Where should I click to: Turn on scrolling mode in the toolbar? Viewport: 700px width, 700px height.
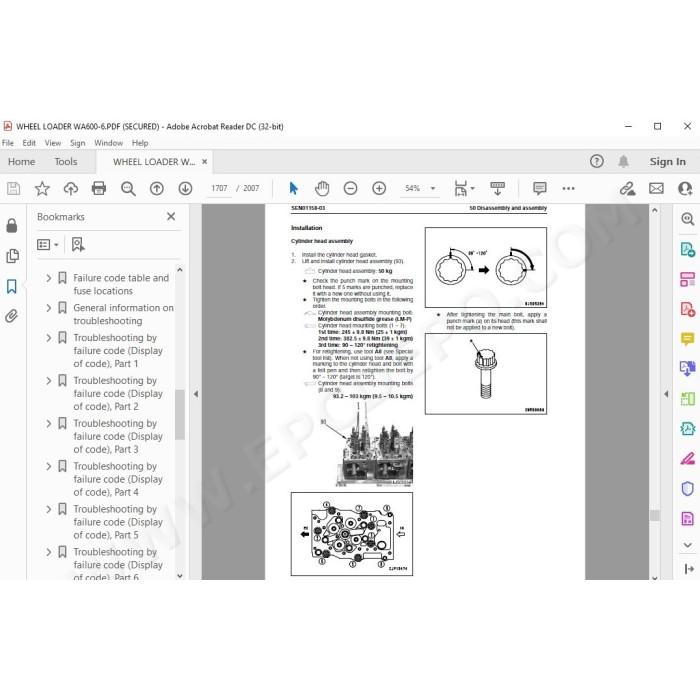(x=497, y=188)
